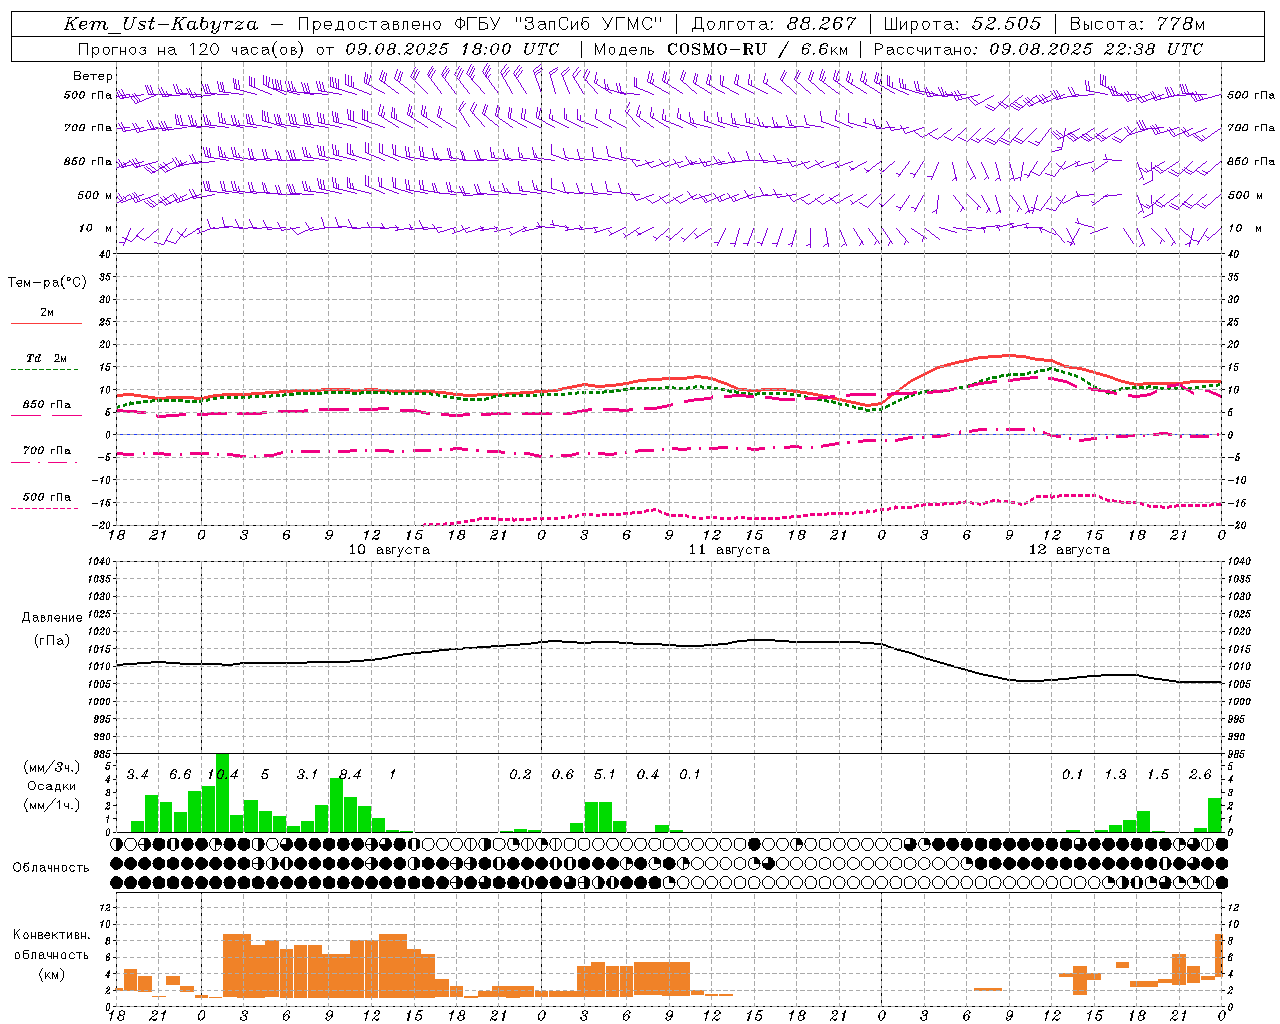Screen dimensions: 1280x1024
Task: Click the 6.6 precipitation total
Action: (x=180, y=775)
